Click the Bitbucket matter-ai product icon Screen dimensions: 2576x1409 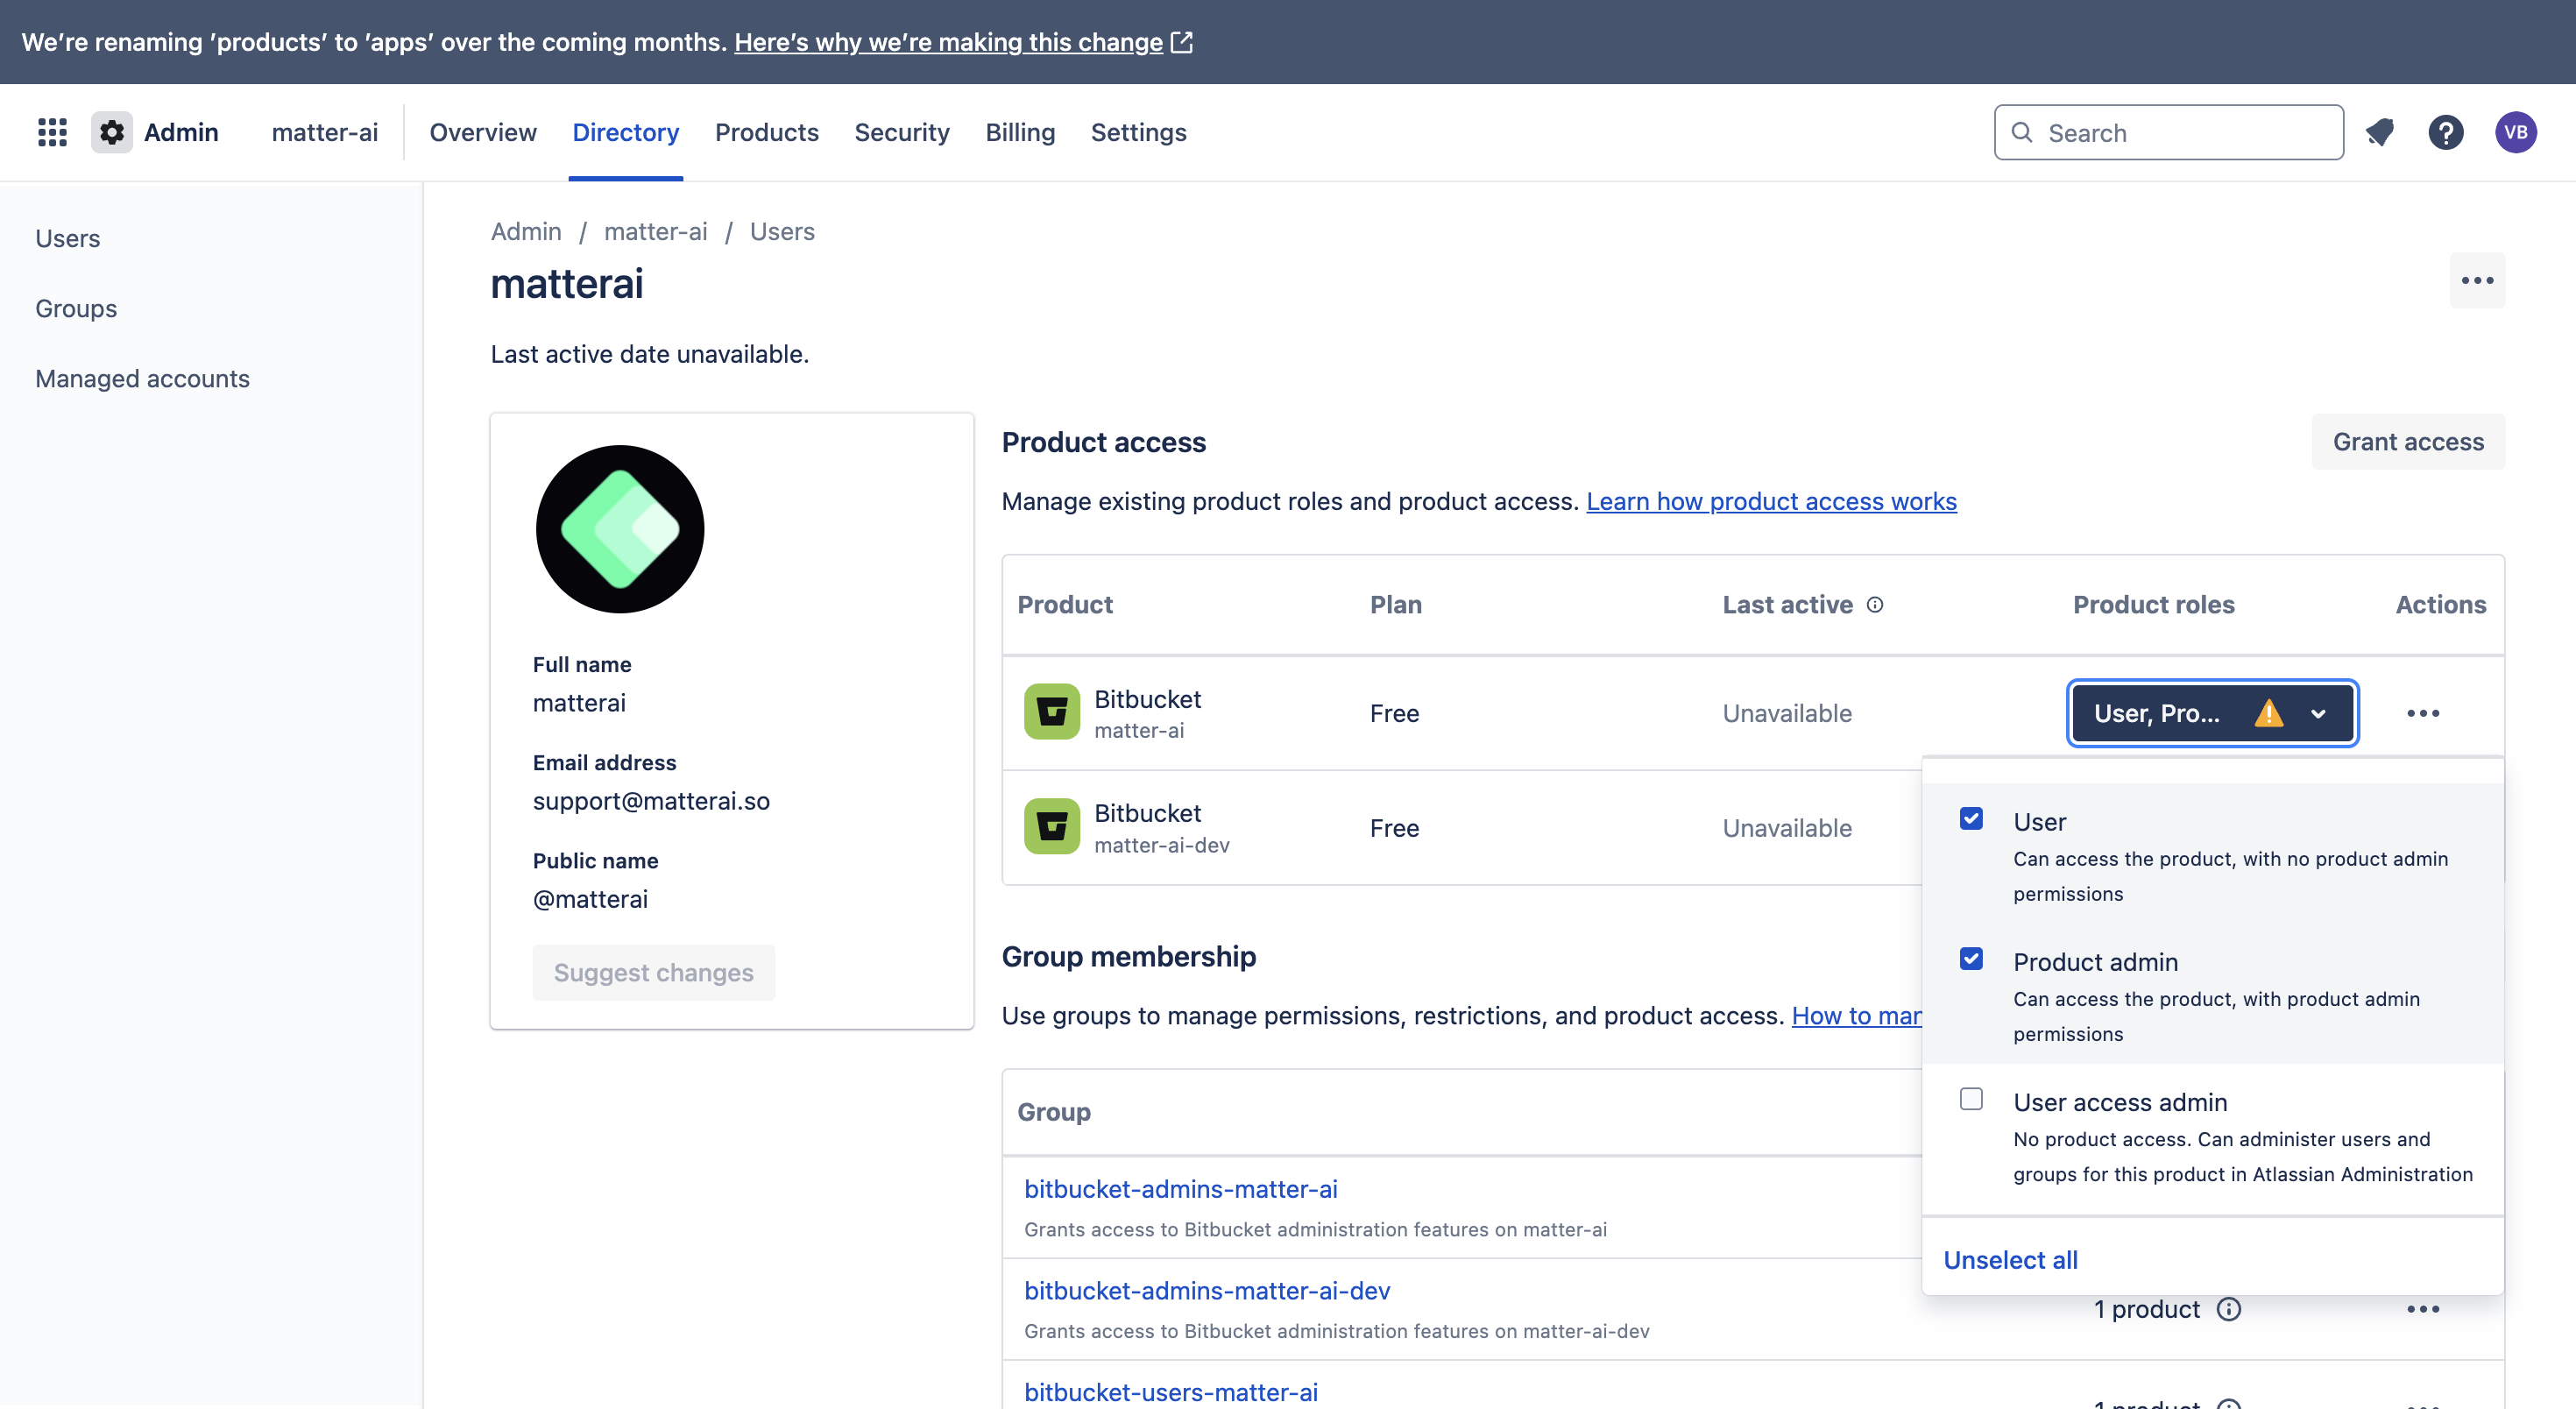pos(1051,712)
